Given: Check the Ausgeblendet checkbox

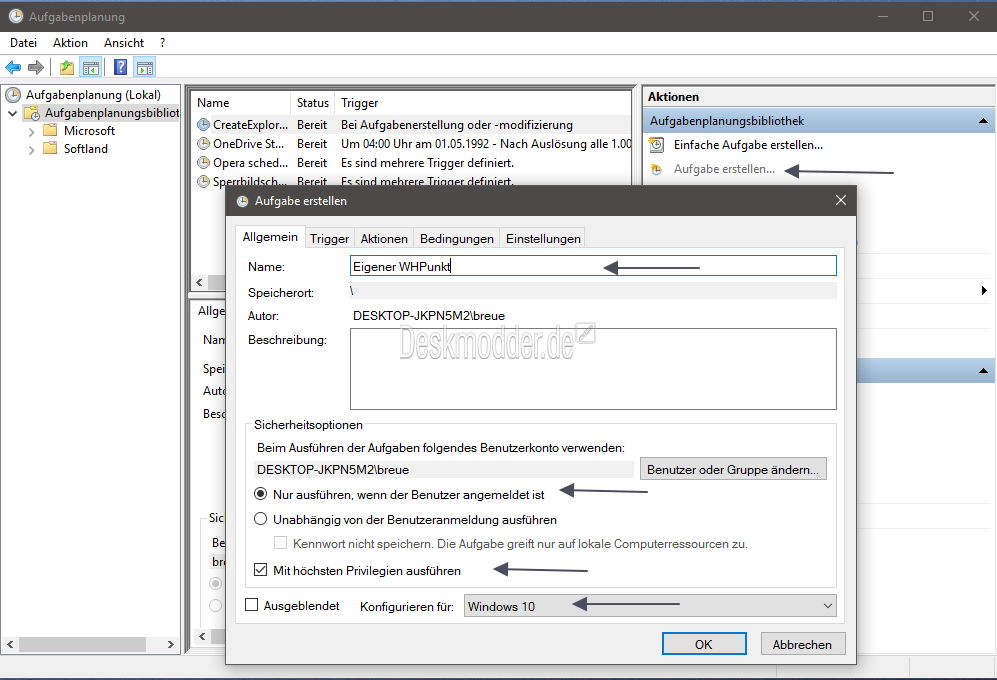Looking at the screenshot, I should tap(252, 605).
